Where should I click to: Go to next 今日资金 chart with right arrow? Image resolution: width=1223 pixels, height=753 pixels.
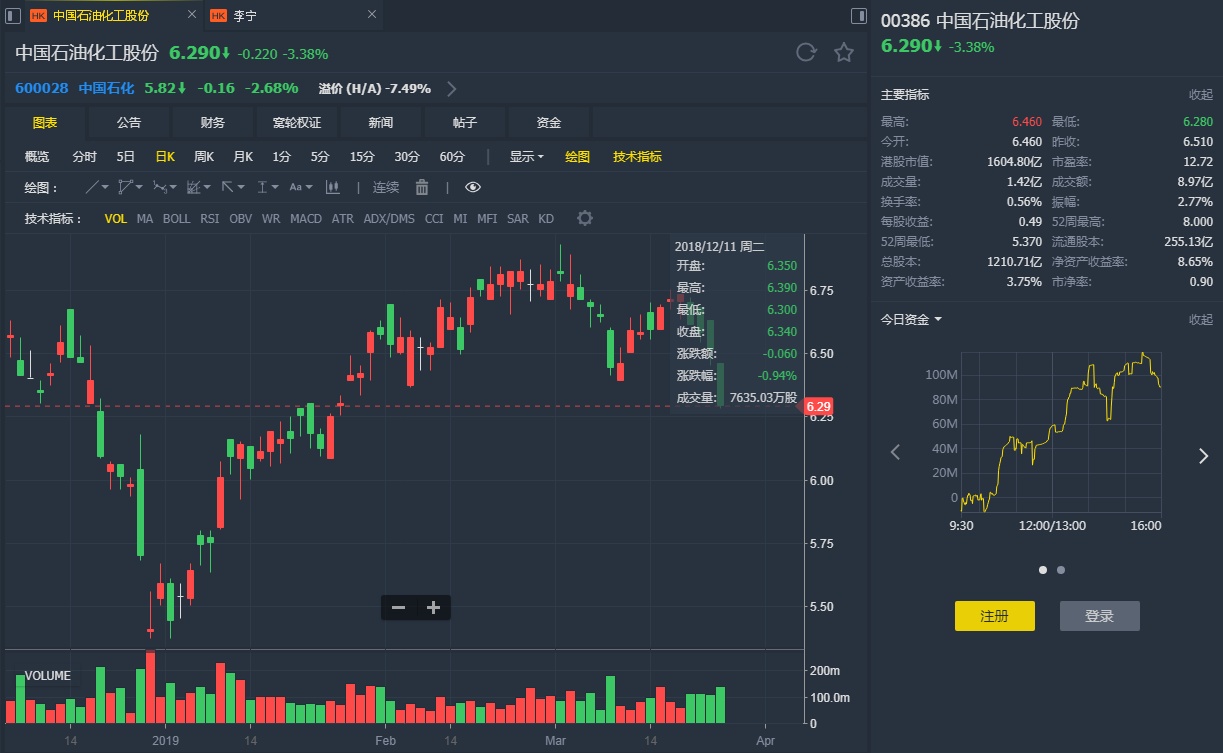1203,456
